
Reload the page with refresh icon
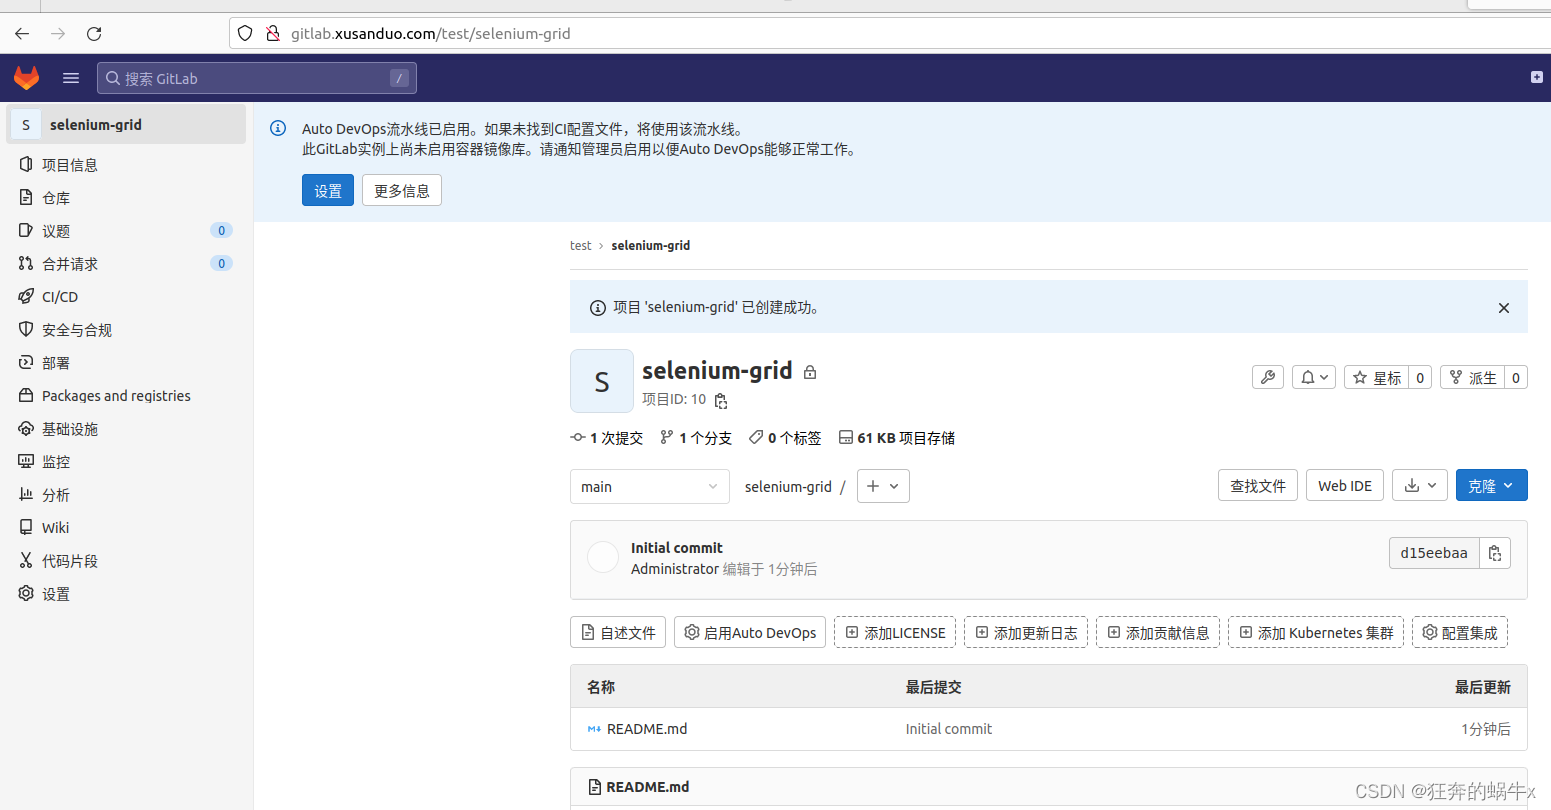point(94,33)
